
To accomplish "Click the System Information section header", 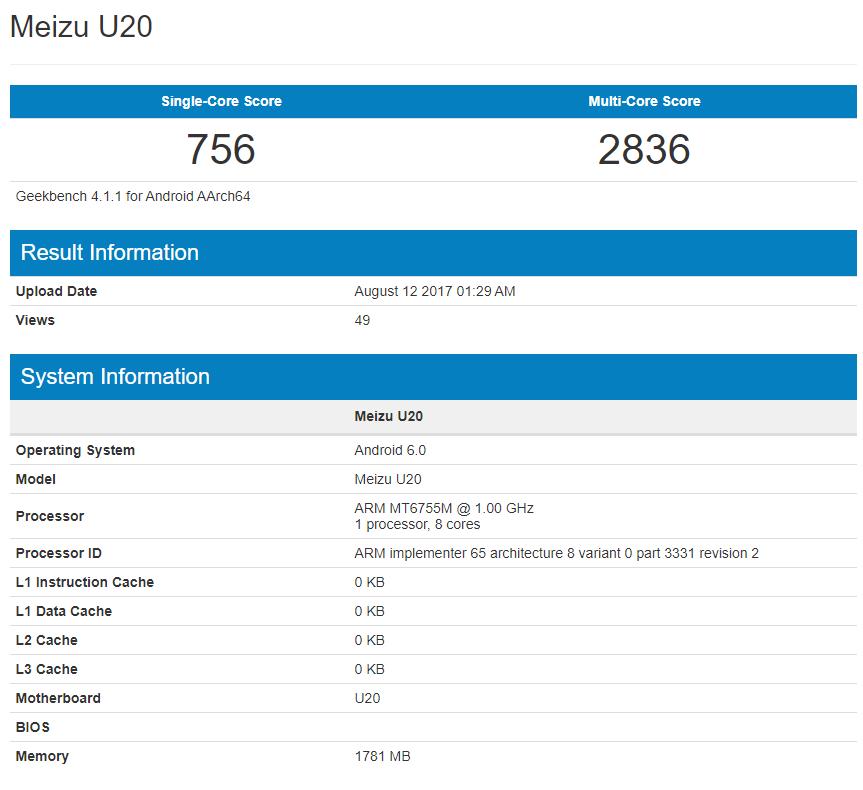I will [x=115, y=377].
